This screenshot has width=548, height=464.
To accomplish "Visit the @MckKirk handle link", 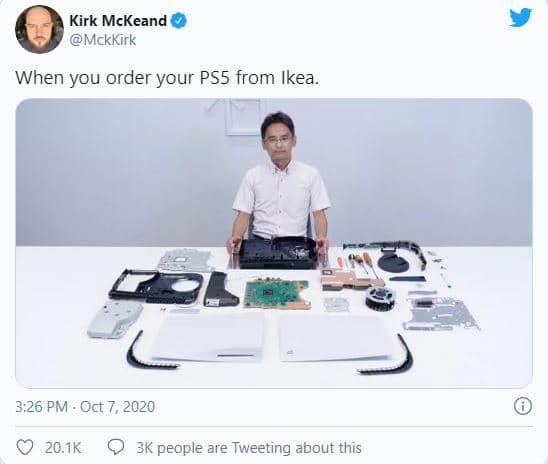I will click(103, 40).
